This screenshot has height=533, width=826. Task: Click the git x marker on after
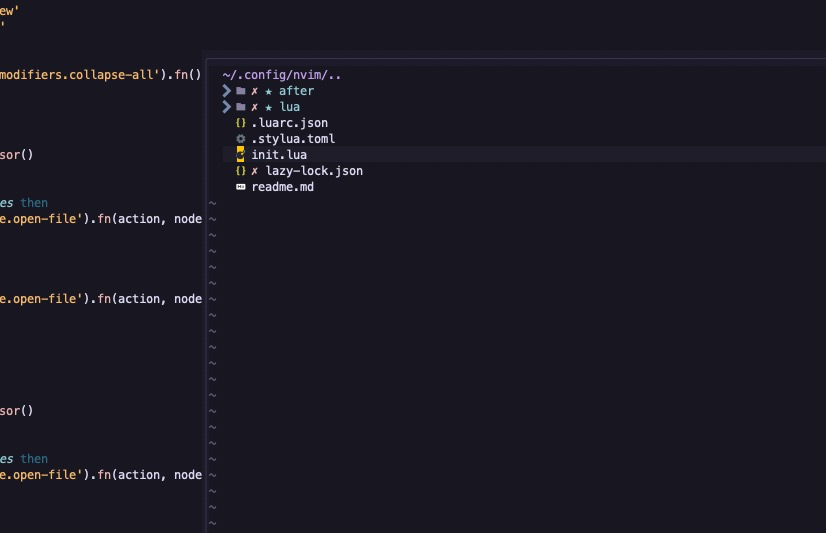(x=254, y=91)
